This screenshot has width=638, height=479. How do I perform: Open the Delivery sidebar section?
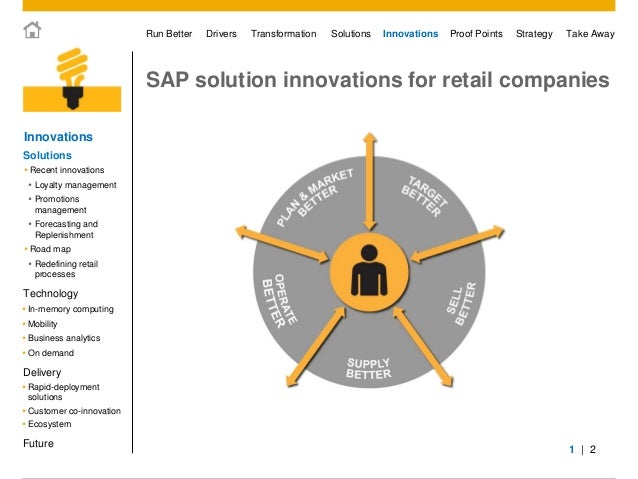click(42, 372)
